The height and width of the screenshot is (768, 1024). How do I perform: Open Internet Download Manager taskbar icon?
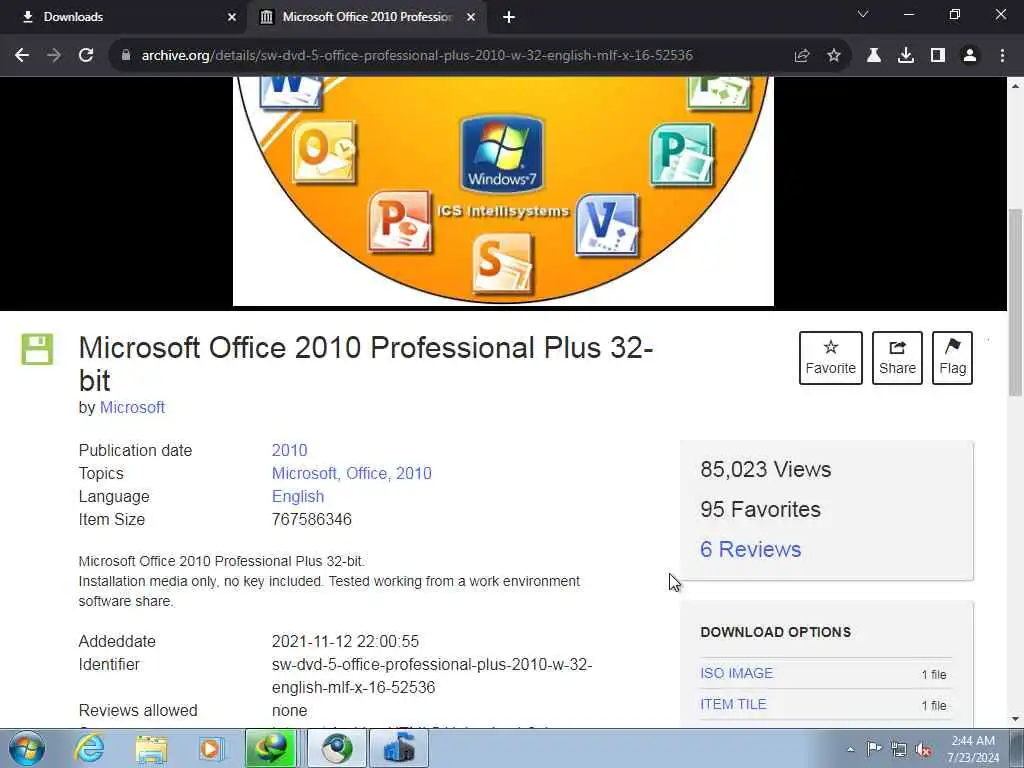click(x=270, y=748)
